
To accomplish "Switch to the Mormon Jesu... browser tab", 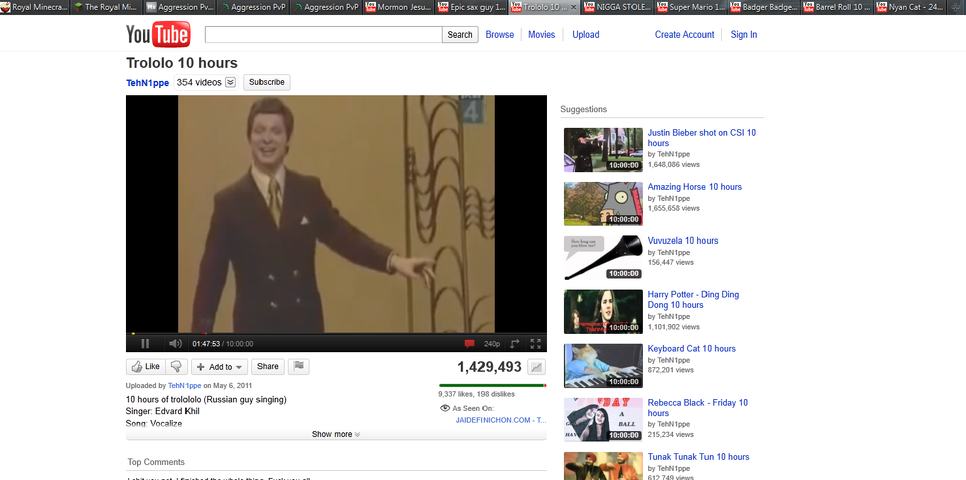I will [398, 7].
